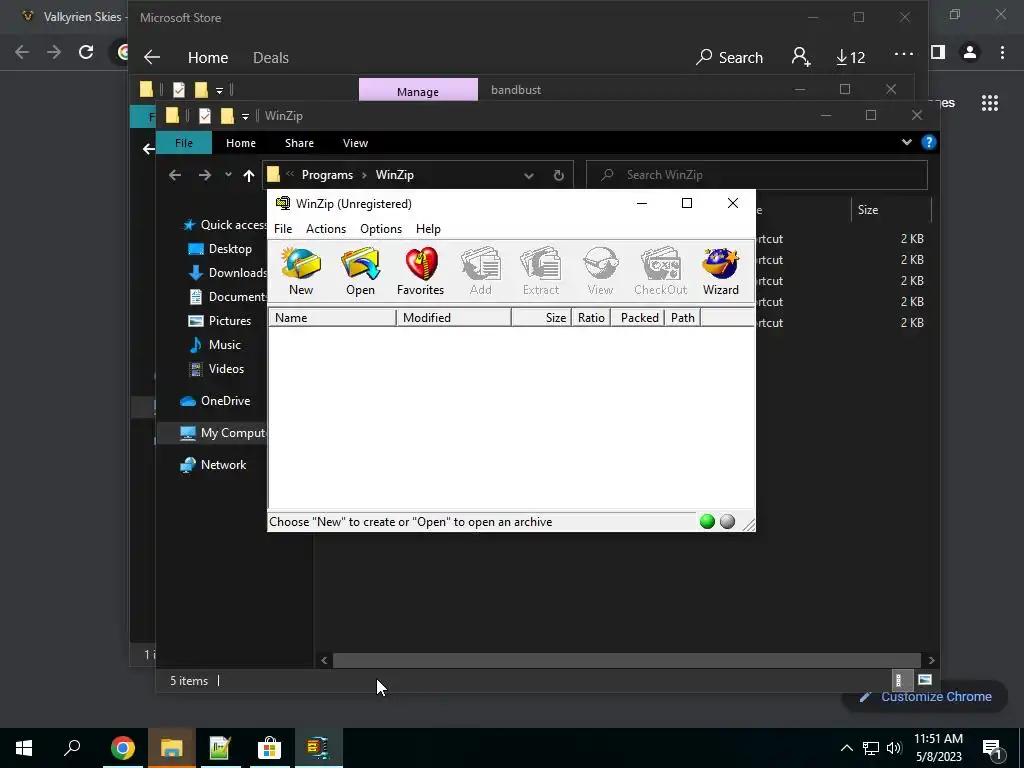Open Deals tab in Microsoft Store
1024x768 pixels.
pos(270,57)
